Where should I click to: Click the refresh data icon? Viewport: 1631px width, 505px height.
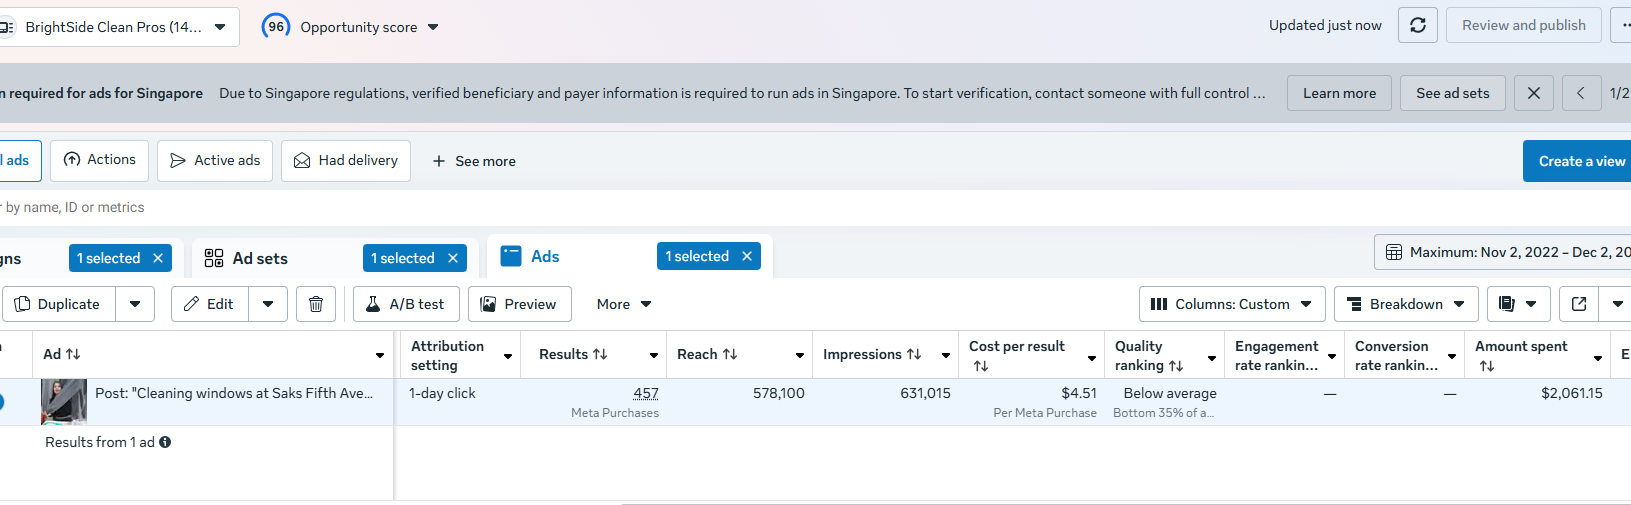click(1417, 26)
